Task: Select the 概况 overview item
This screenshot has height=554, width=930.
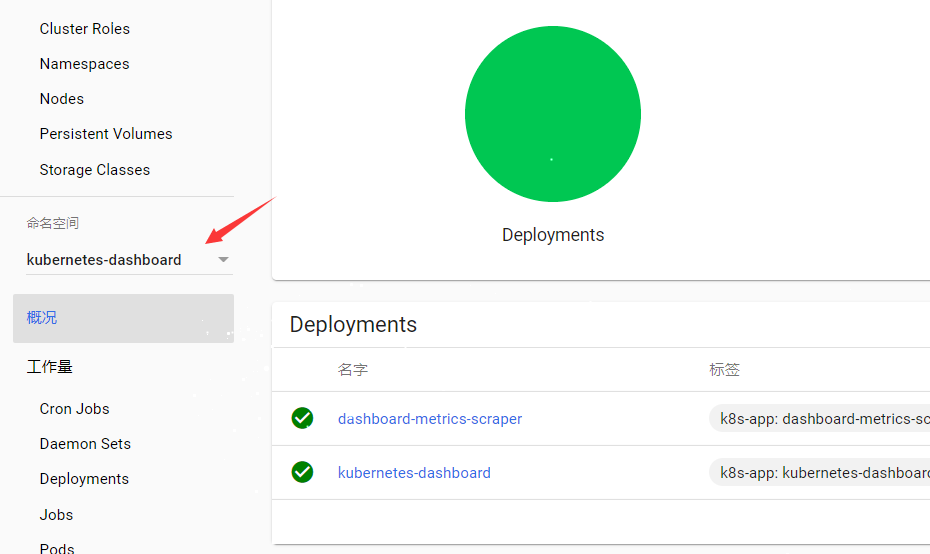Action: coord(123,318)
